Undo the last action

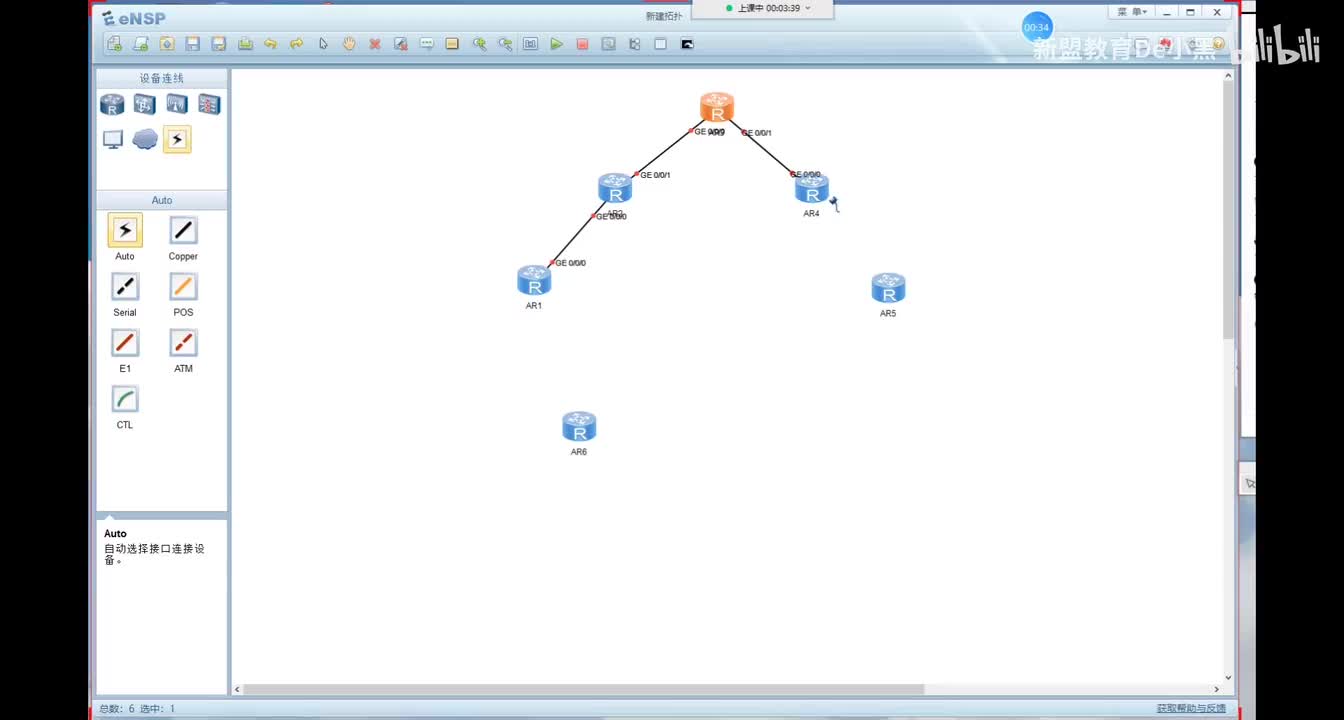[x=271, y=44]
